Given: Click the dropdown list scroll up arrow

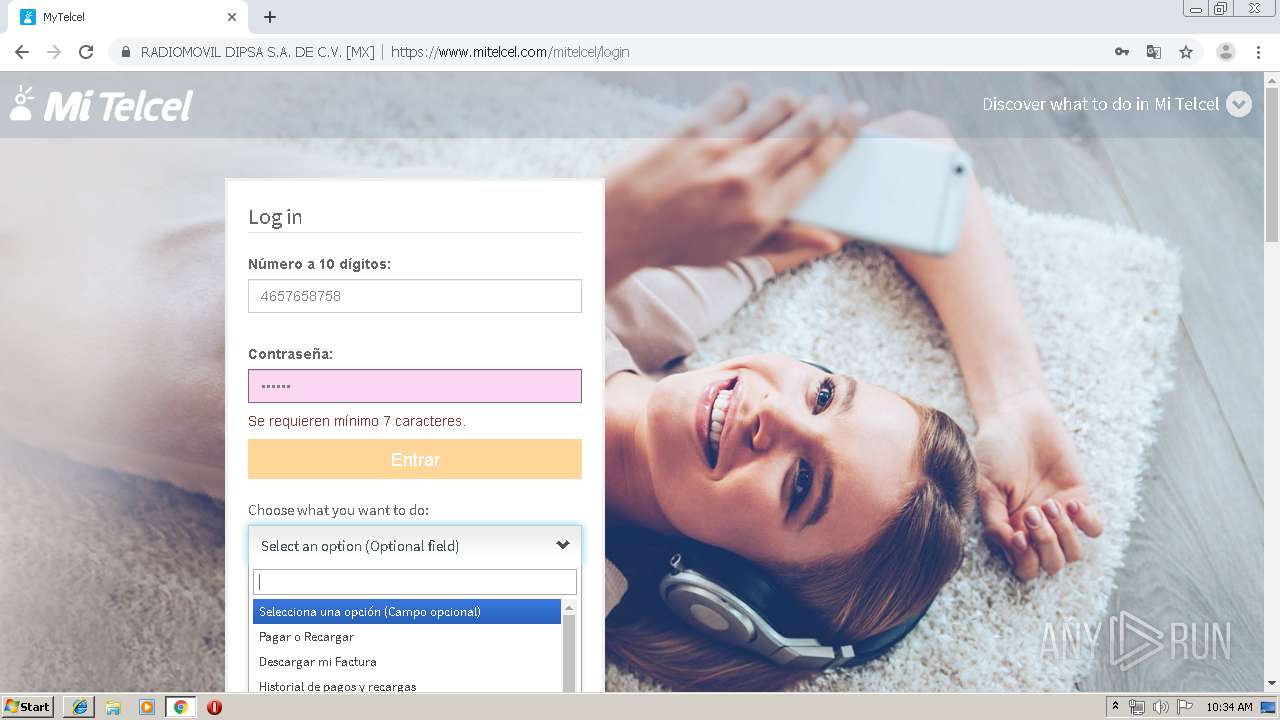Looking at the screenshot, I should (569, 608).
